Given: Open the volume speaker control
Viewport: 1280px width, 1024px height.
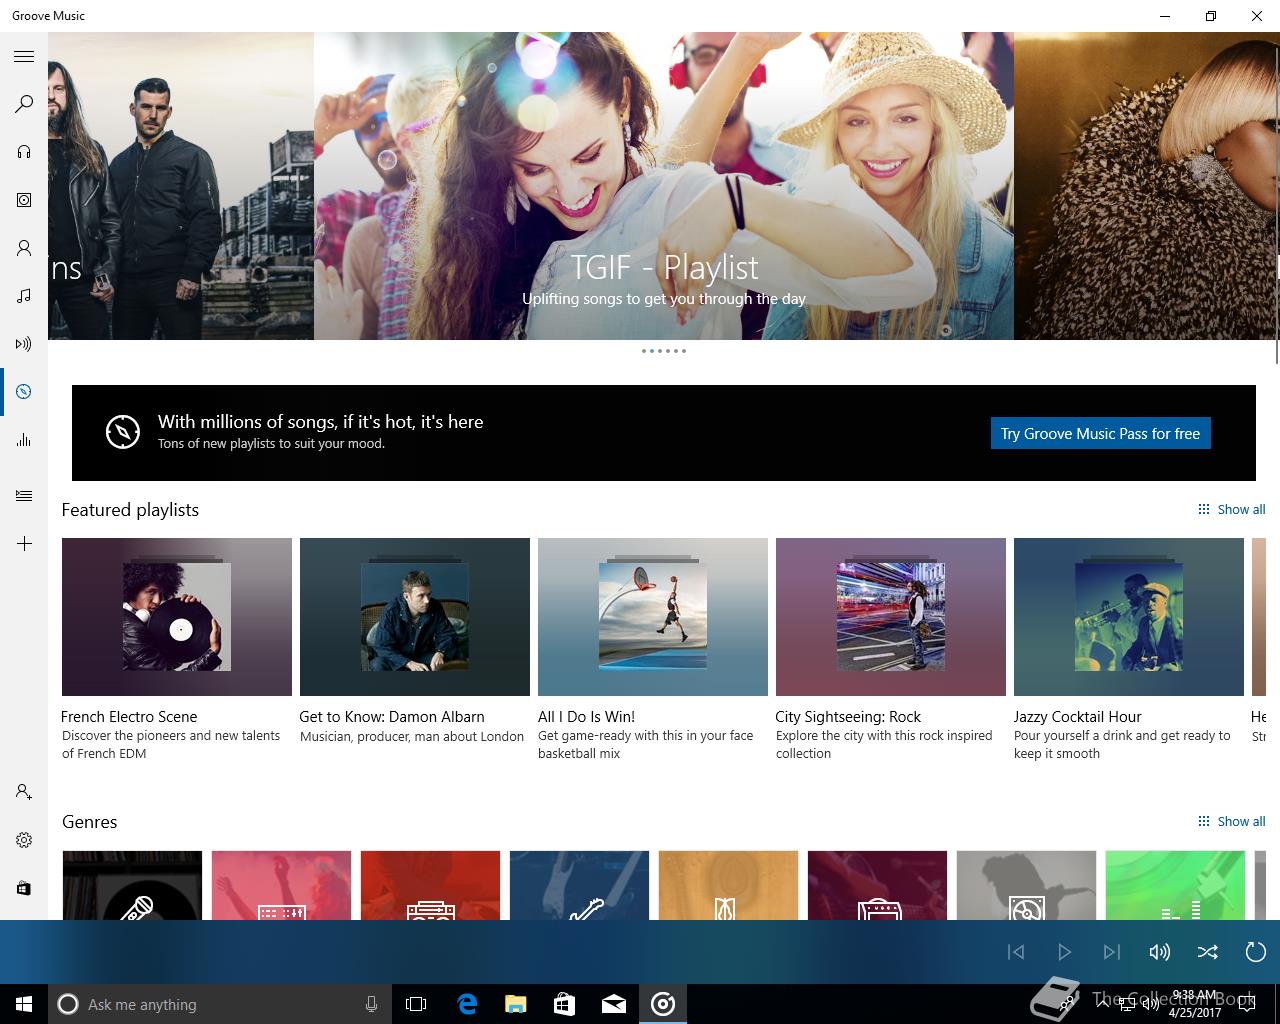Looking at the screenshot, I should pos(1160,952).
